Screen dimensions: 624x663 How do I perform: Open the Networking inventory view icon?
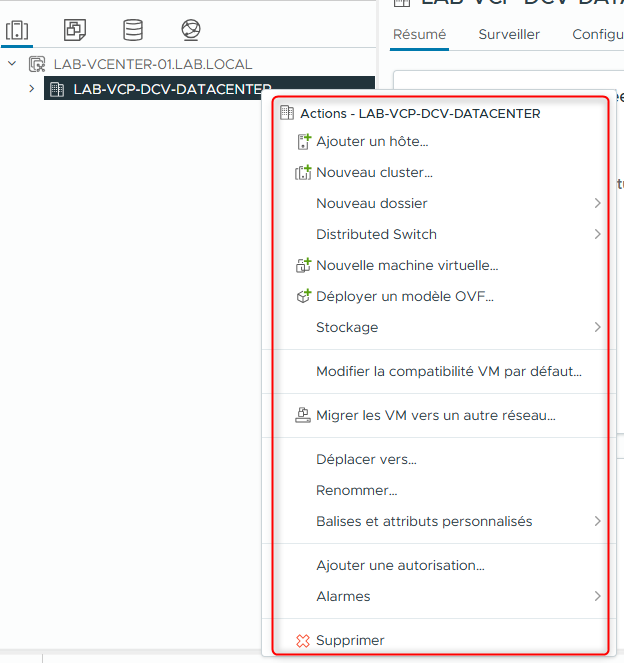pyautogui.click(x=191, y=30)
